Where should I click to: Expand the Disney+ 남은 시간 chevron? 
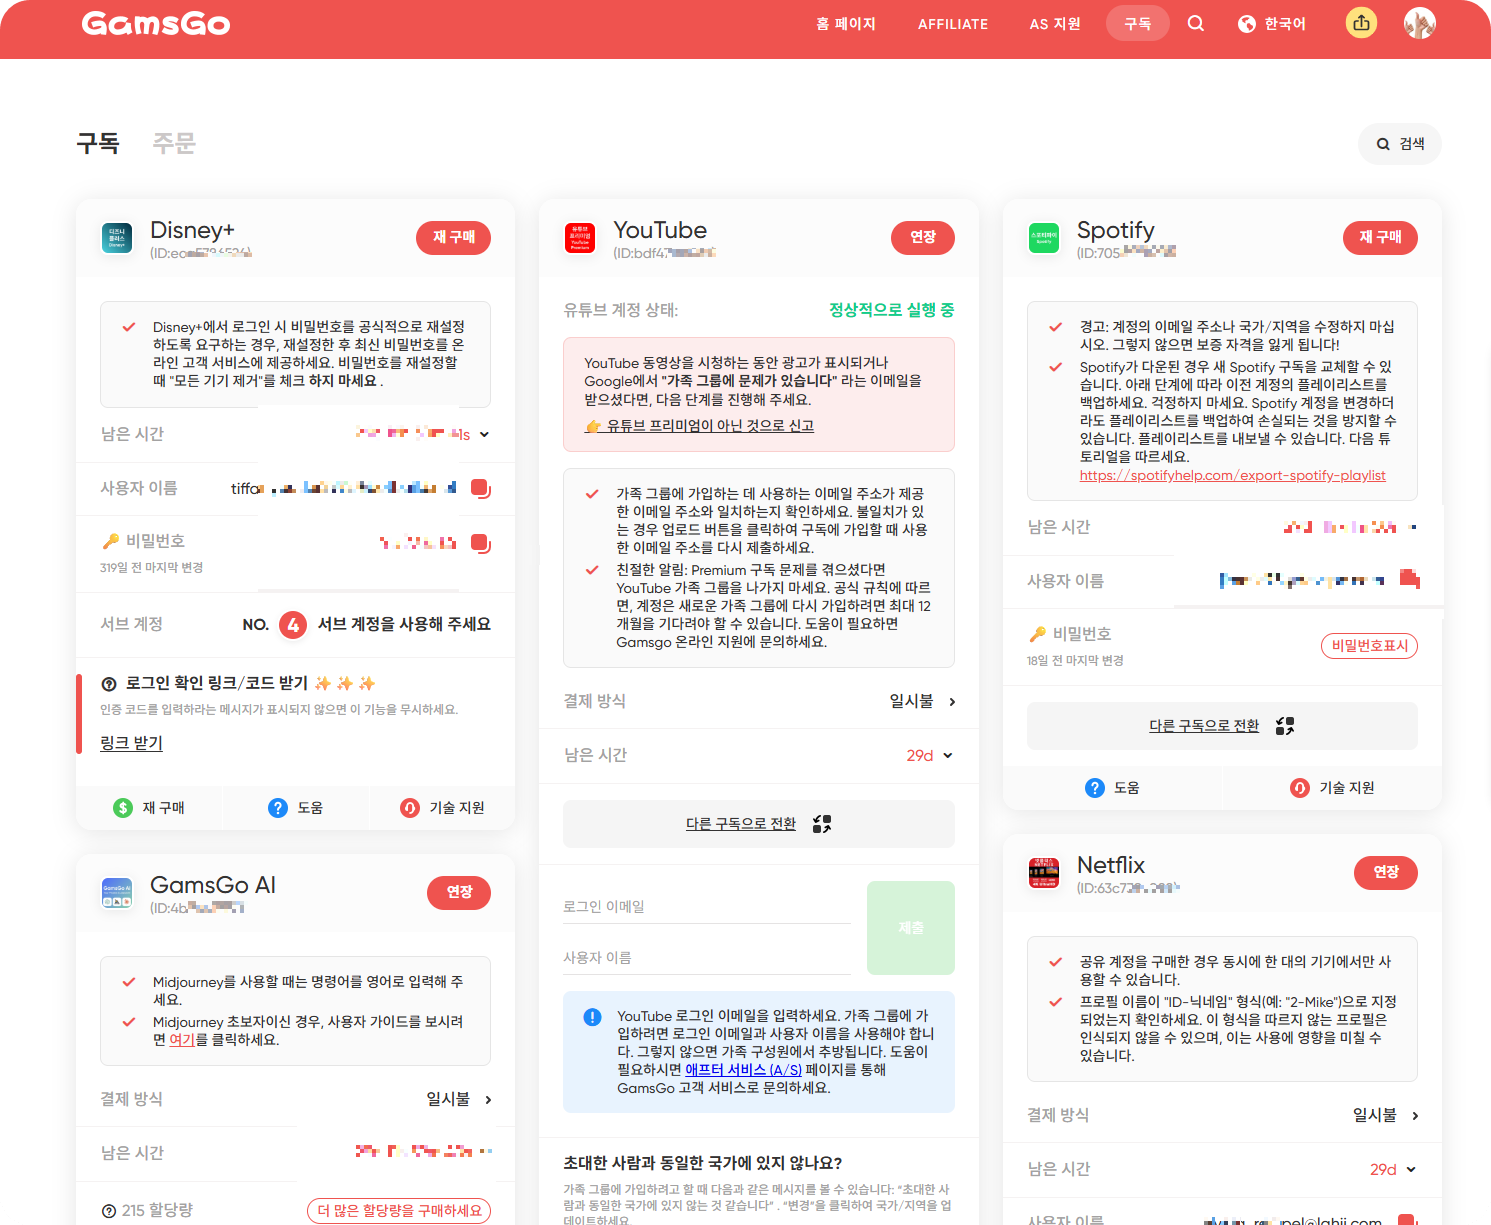tap(485, 434)
